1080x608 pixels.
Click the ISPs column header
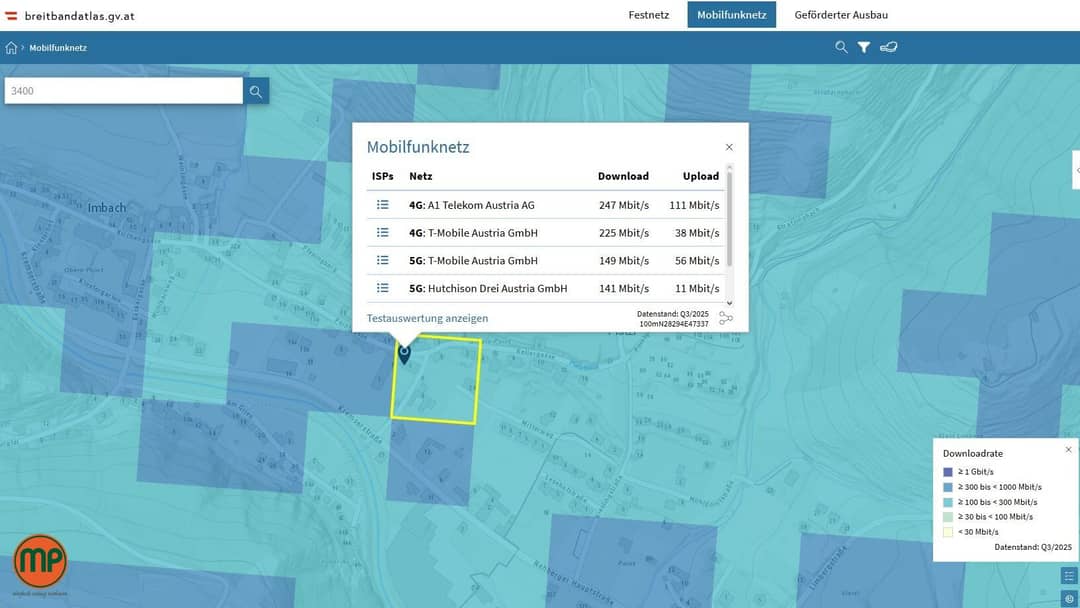click(x=383, y=176)
